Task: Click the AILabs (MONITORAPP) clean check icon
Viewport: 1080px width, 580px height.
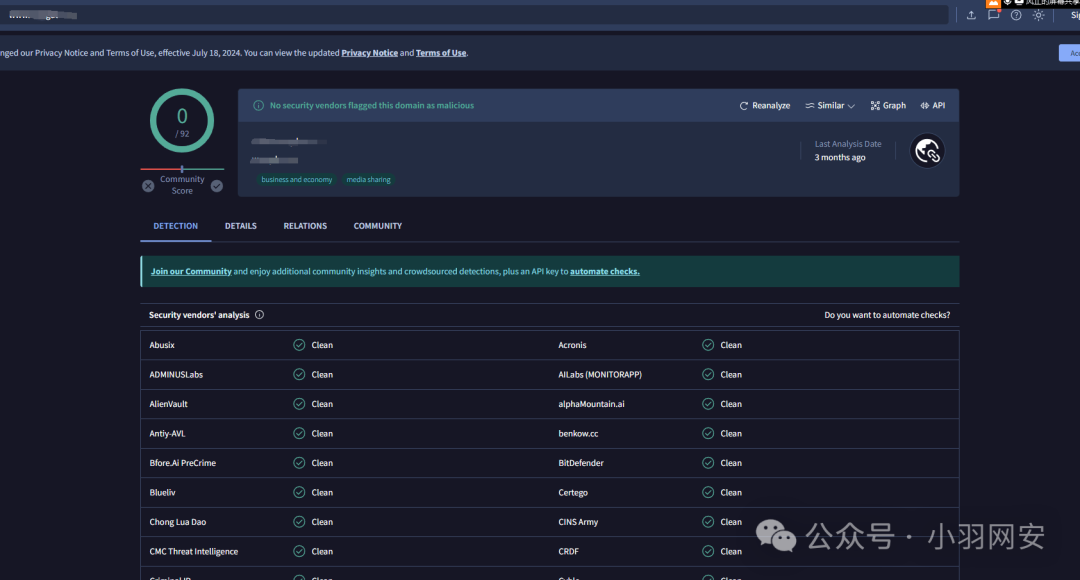Action: point(708,374)
